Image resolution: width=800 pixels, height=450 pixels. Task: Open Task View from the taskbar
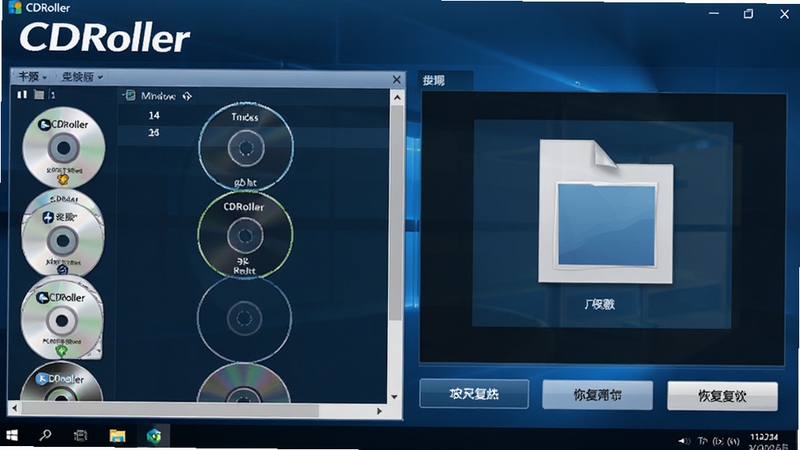[x=80, y=435]
